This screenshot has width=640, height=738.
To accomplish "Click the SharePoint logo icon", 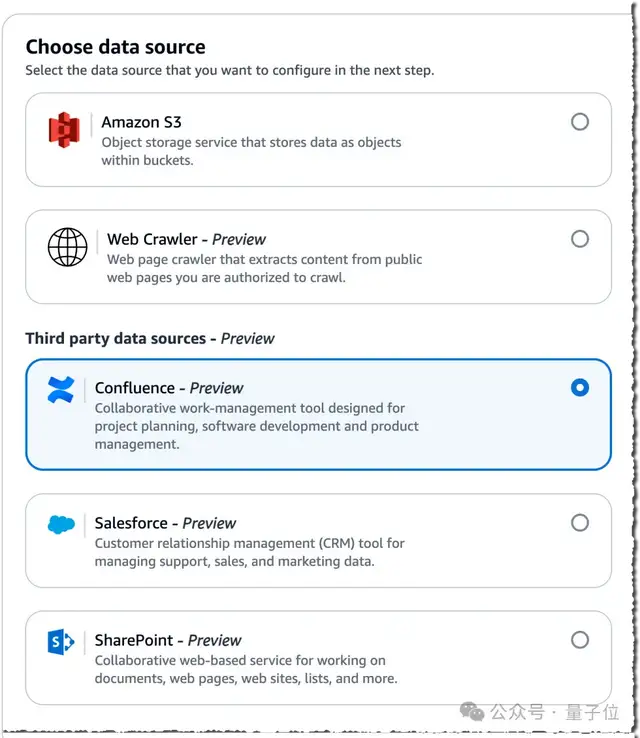I will 61,642.
